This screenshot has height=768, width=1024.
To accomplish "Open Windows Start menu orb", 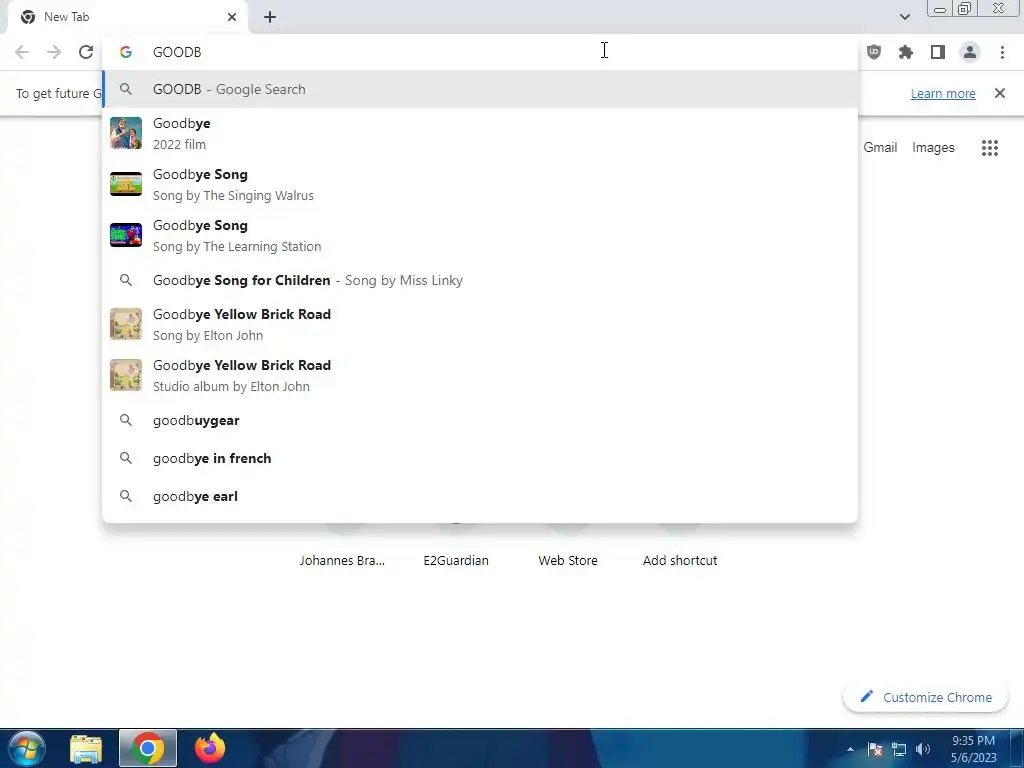I will click(27, 748).
